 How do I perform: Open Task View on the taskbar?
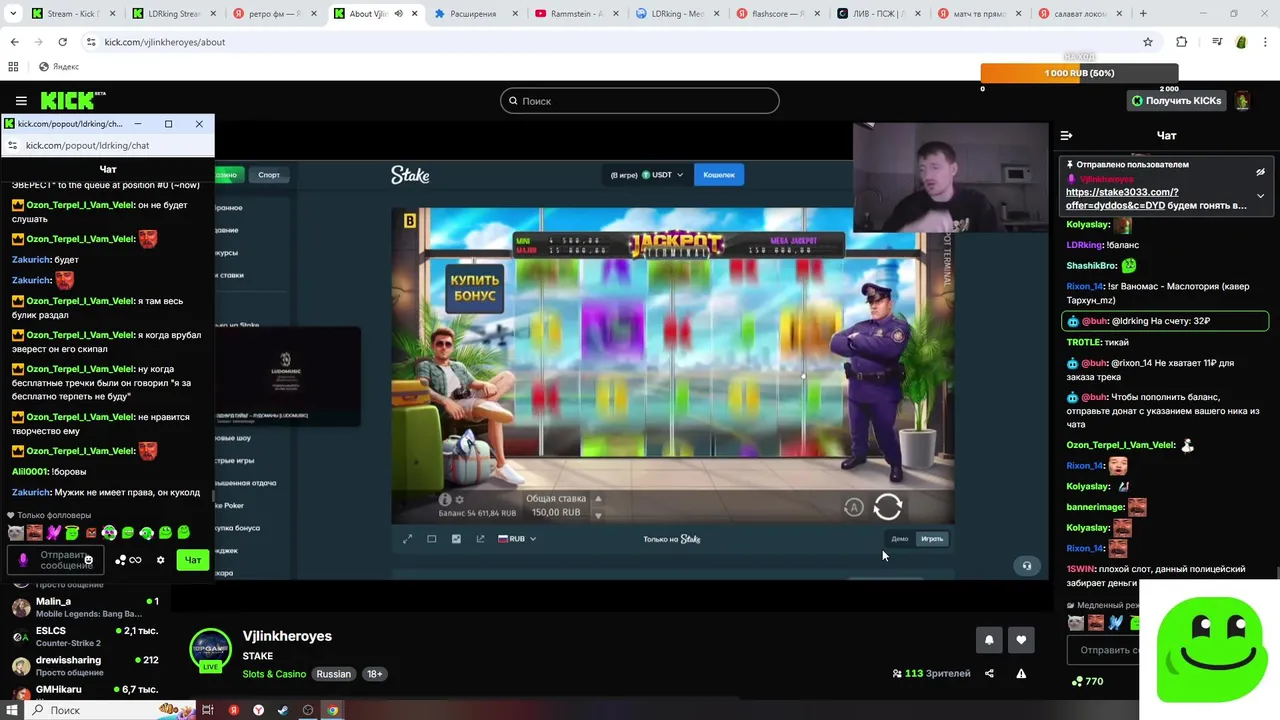(x=208, y=710)
